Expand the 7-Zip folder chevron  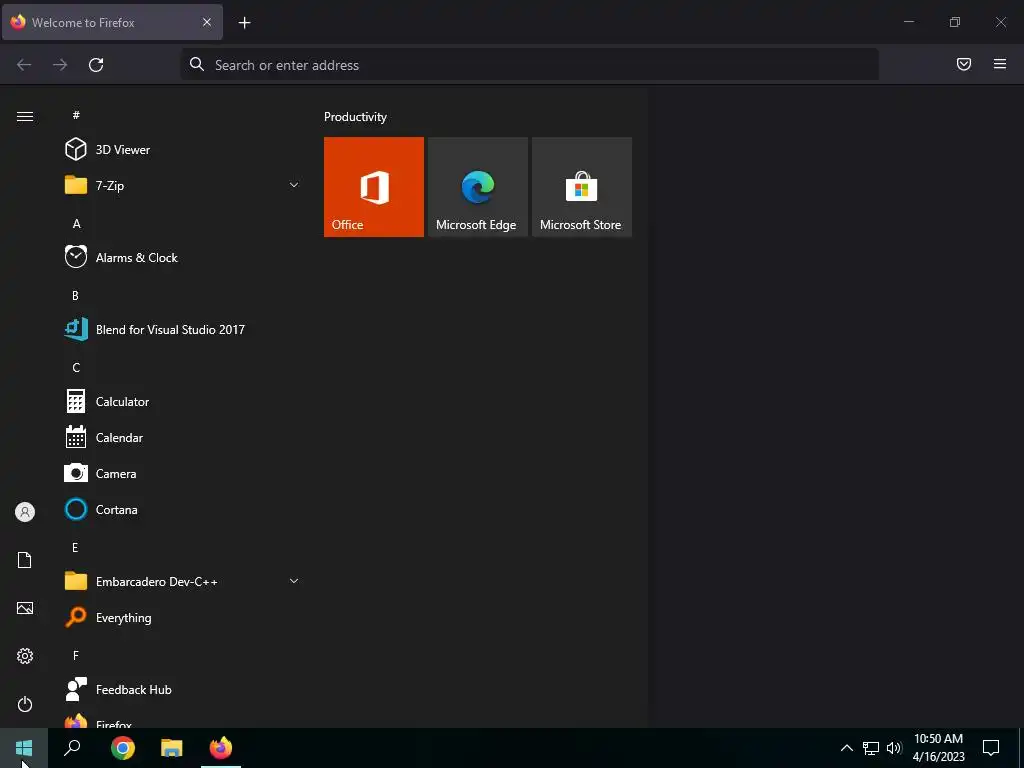(x=294, y=185)
